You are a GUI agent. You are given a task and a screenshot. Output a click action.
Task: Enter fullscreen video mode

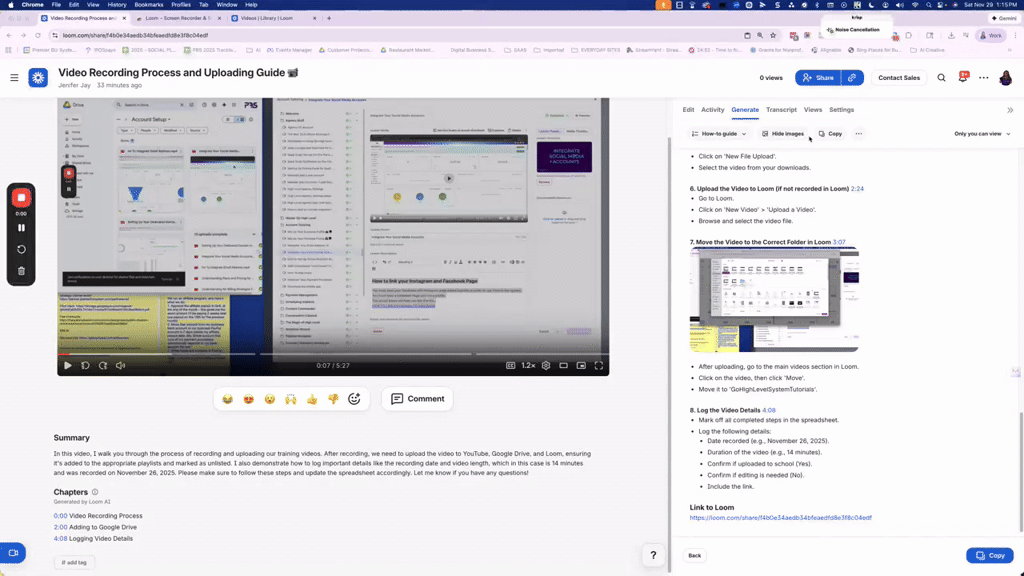tap(599, 366)
